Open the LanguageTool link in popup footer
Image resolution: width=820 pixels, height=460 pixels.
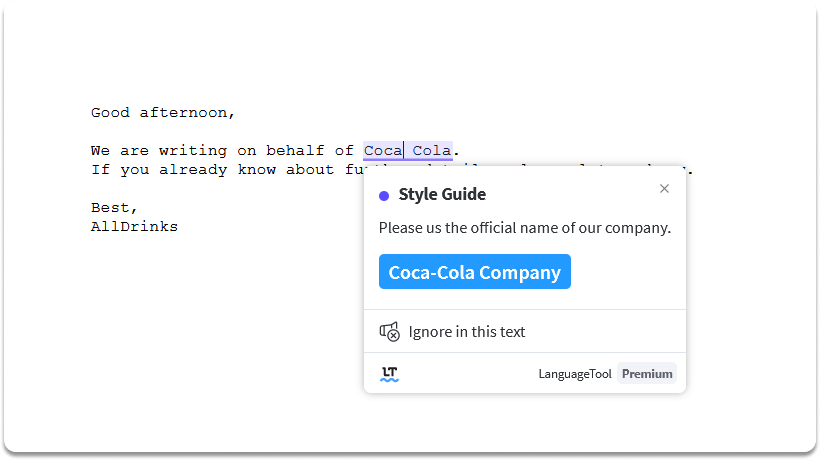pos(574,374)
